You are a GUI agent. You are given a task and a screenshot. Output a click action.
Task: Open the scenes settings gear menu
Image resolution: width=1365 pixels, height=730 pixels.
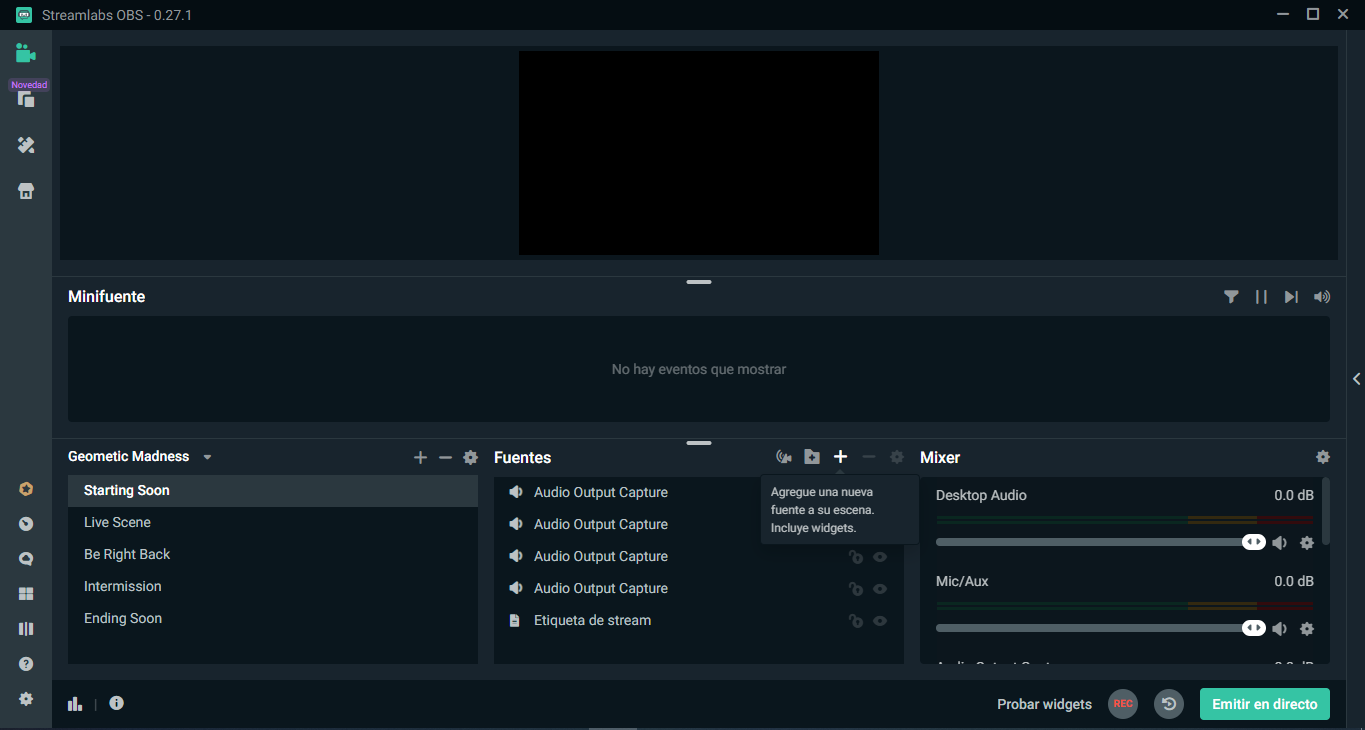(470, 458)
